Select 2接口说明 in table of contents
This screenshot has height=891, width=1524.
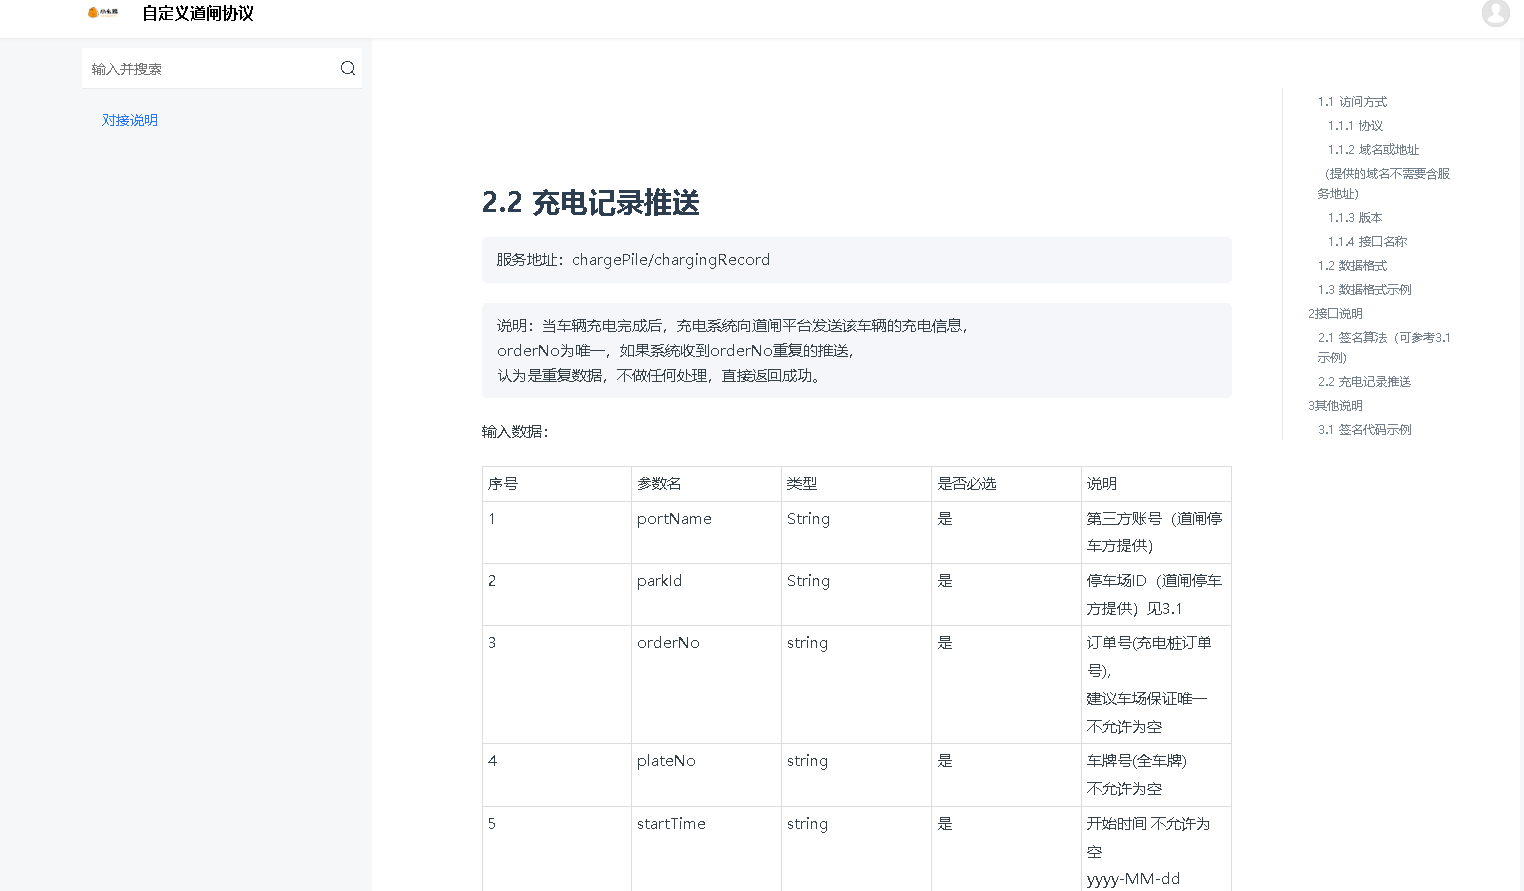(x=1335, y=314)
